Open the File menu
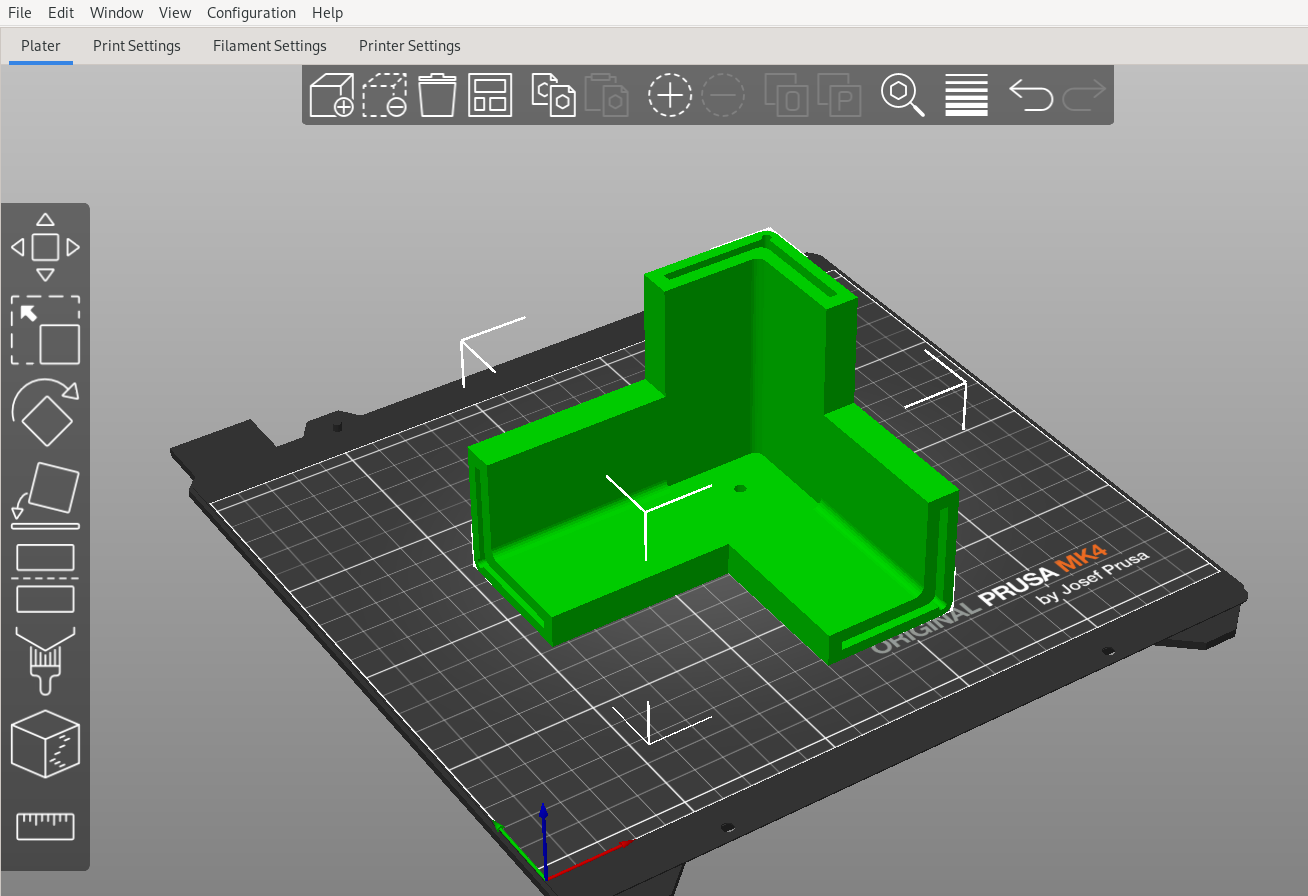This screenshot has height=896, width=1308. tap(20, 13)
